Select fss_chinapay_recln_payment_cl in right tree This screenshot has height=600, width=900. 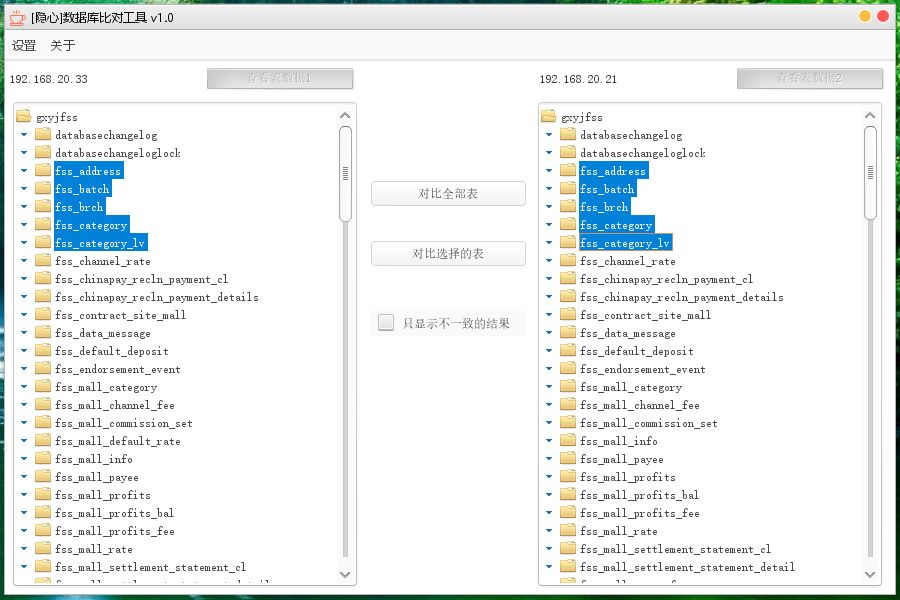point(666,279)
